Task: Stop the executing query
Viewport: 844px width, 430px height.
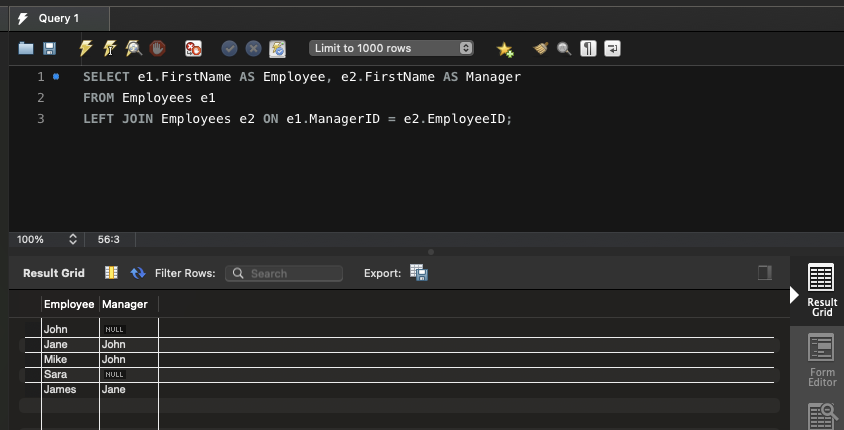Action: pos(157,48)
